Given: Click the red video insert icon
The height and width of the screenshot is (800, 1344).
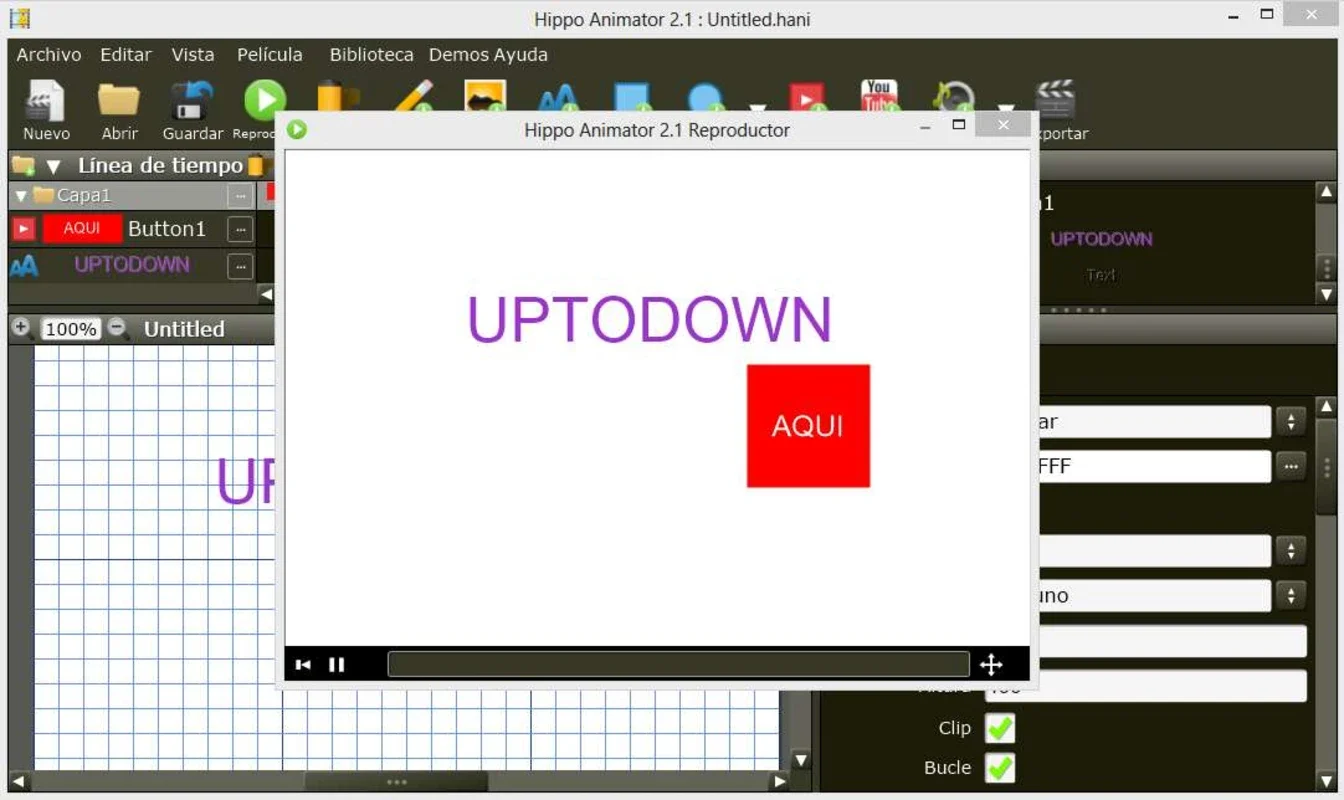Looking at the screenshot, I should tap(806, 97).
